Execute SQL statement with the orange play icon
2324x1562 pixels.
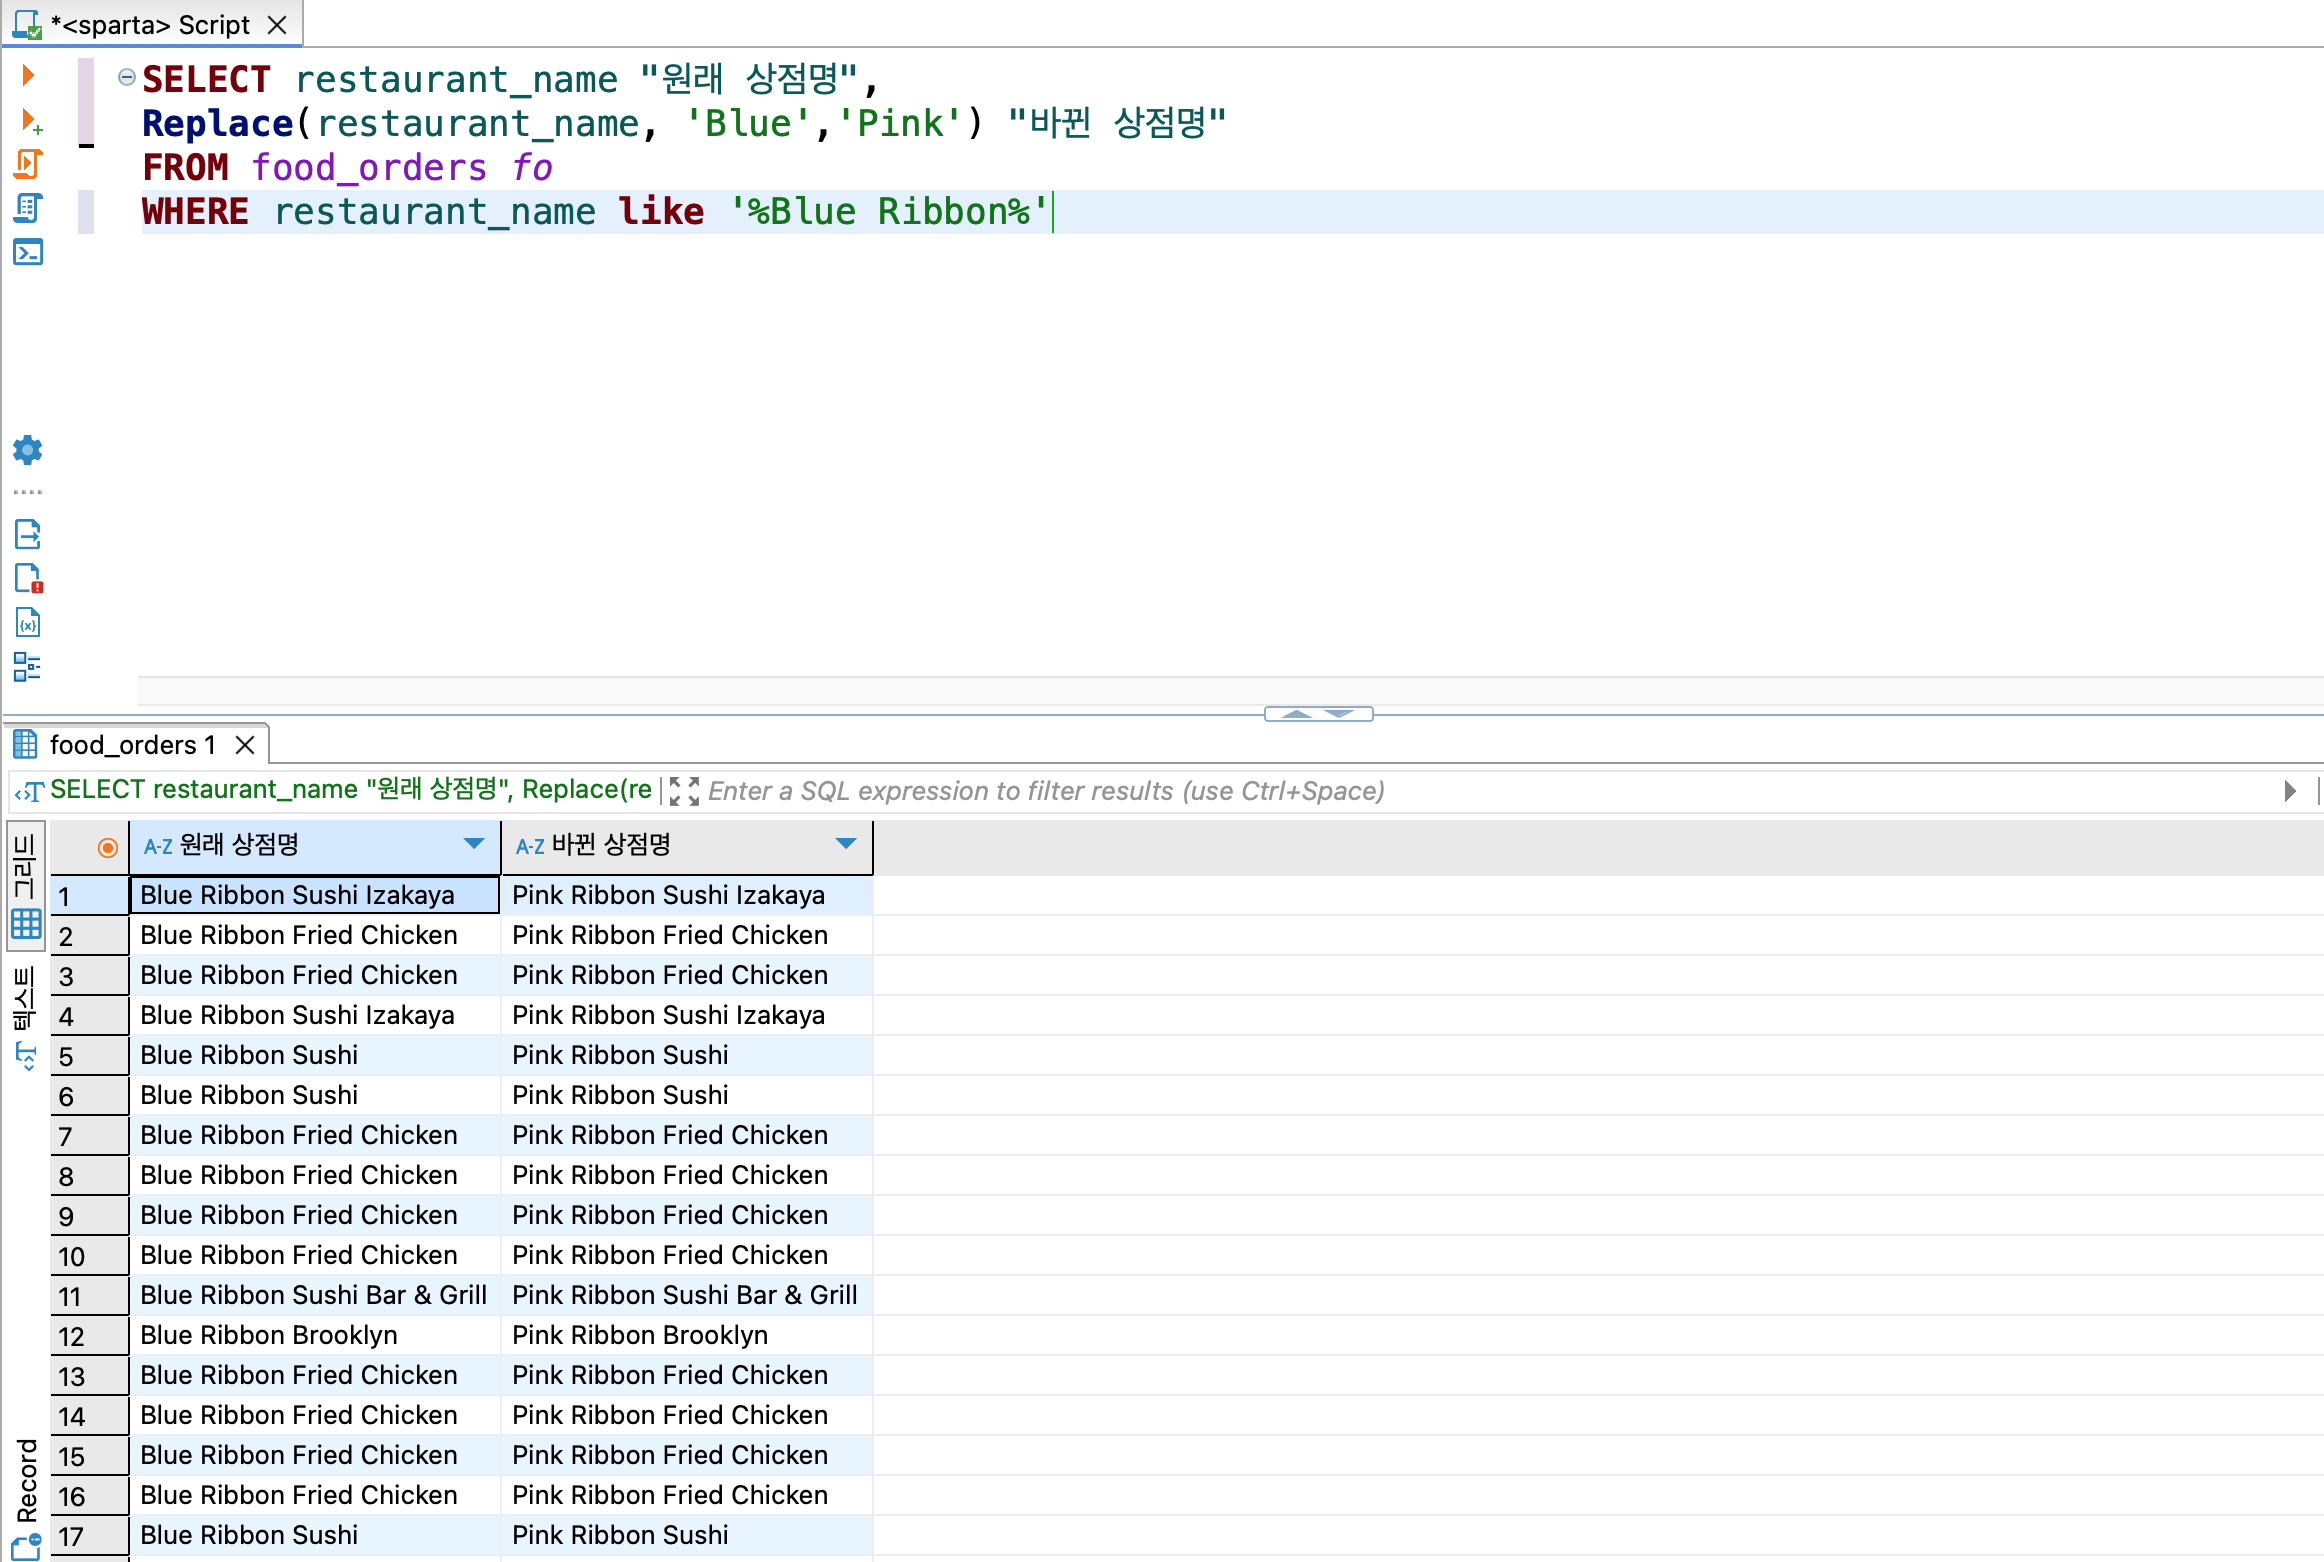click(x=28, y=75)
